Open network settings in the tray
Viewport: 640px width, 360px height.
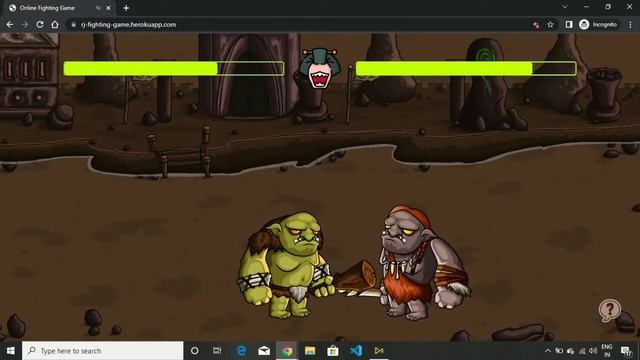click(x=582, y=351)
